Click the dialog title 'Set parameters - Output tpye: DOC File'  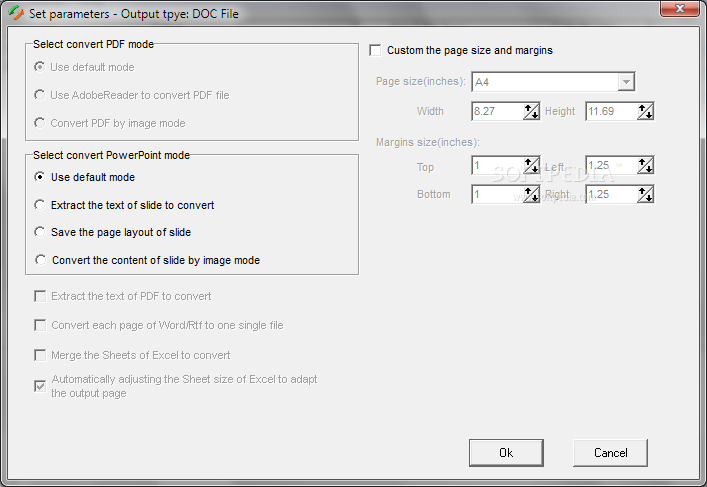click(x=134, y=14)
